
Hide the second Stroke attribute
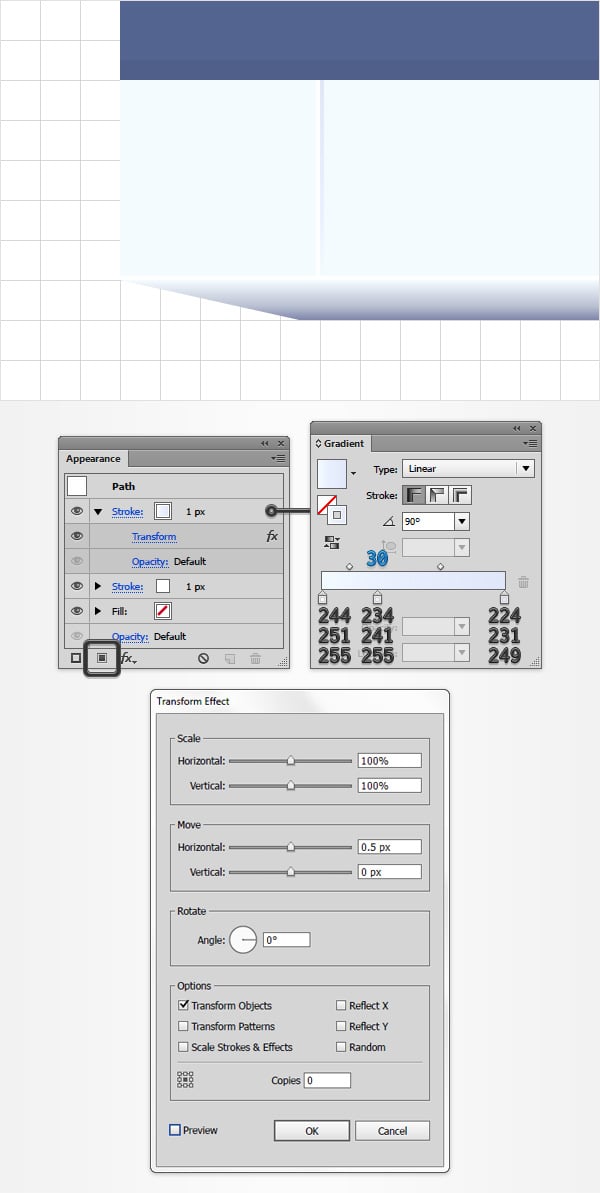(77, 587)
